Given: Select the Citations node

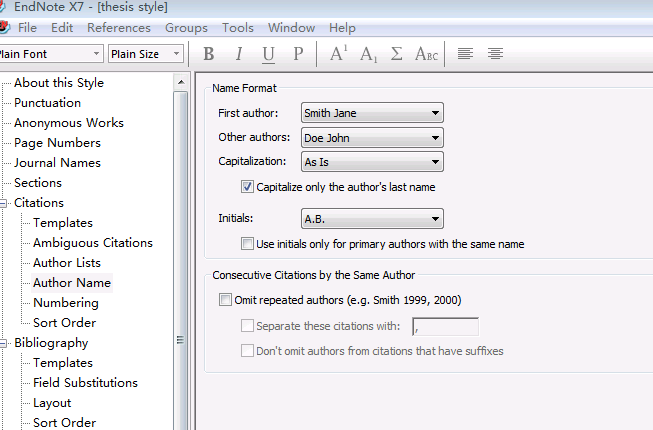Looking at the screenshot, I should (x=39, y=203).
